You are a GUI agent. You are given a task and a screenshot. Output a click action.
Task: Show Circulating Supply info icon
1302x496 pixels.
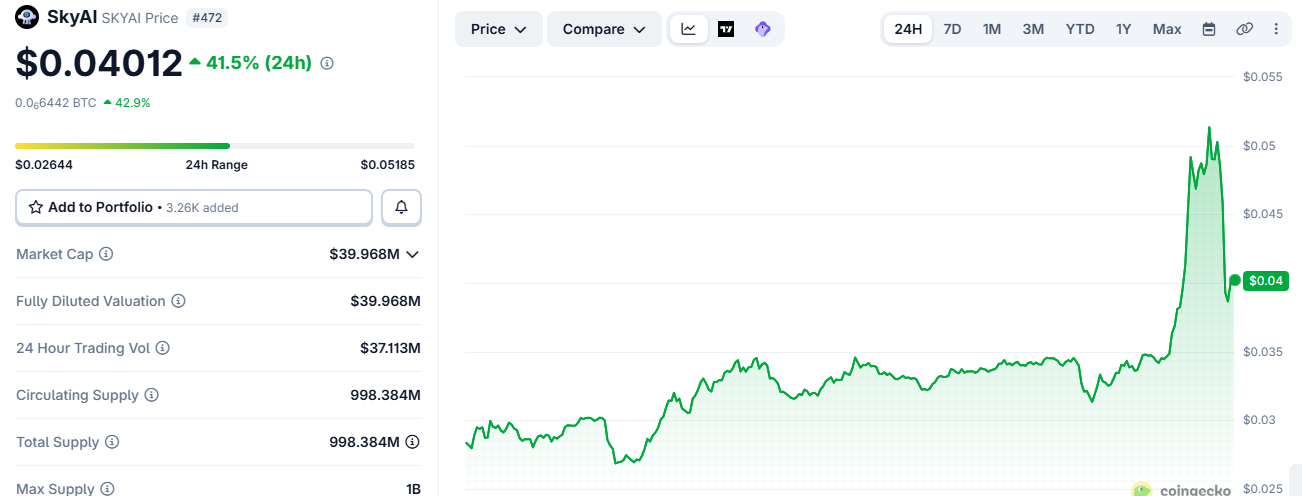coord(151,395)
